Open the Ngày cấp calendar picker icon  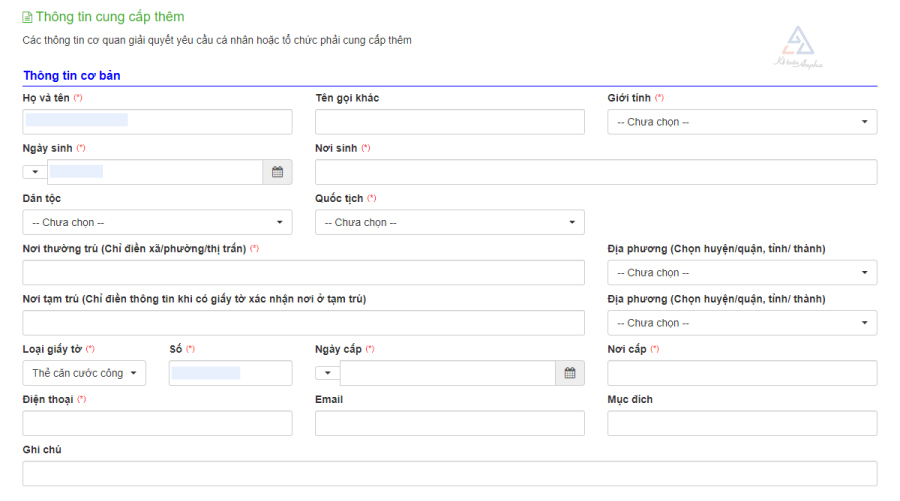coord(570,373)
